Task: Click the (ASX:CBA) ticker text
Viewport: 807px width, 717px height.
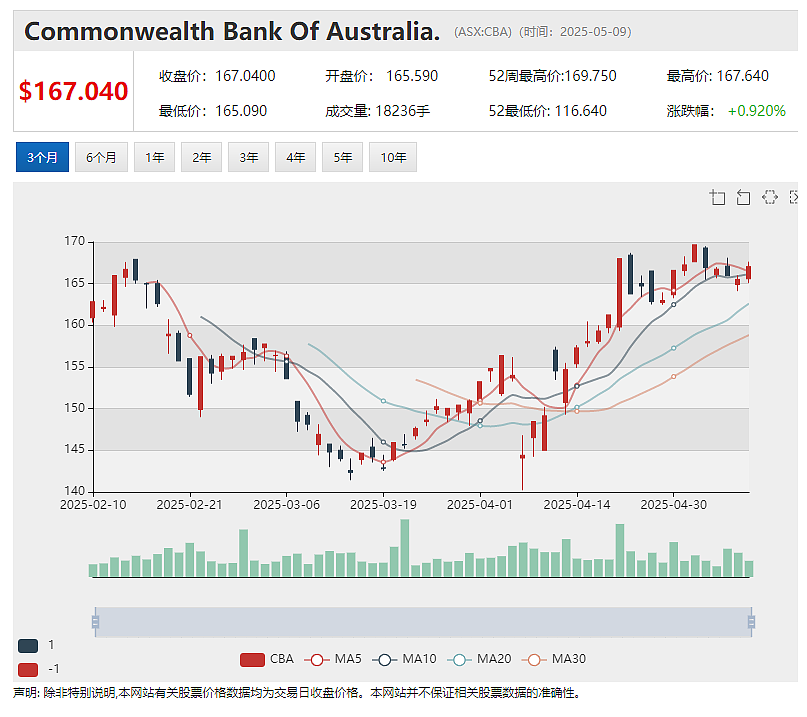Action: click(483, 32)
